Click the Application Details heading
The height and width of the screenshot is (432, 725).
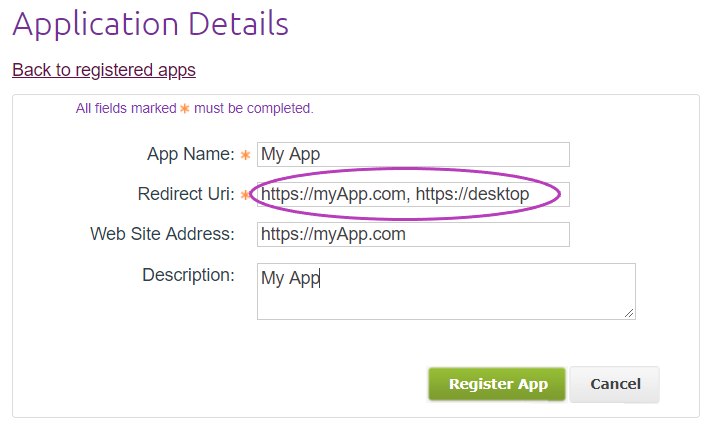[x=151, y=24]
